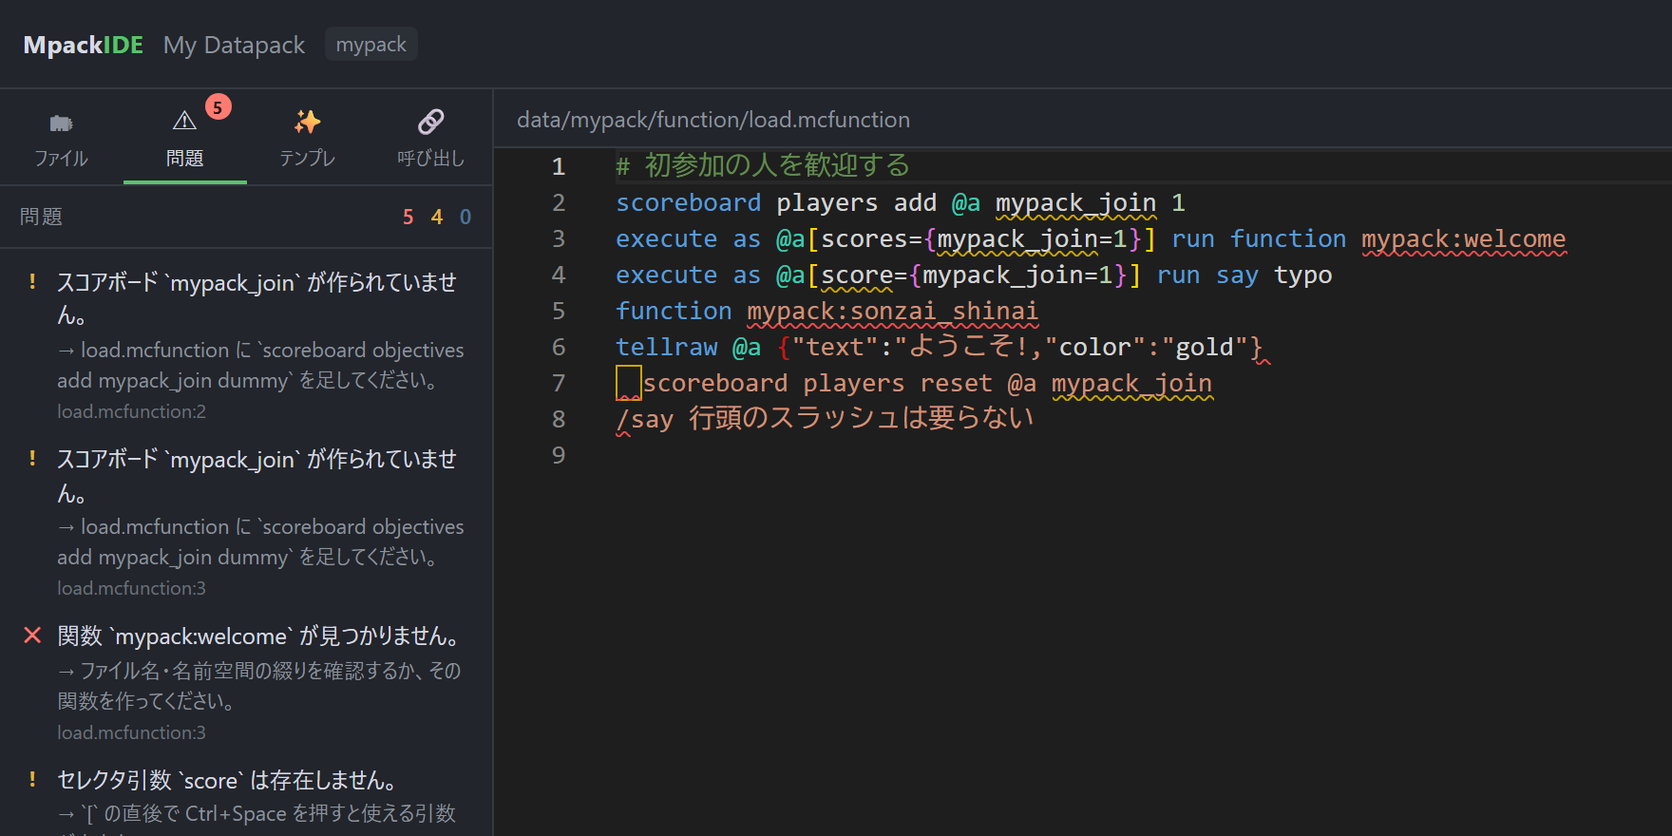Click mypack_join on editor line 2
Screen dimensions: 1672x836
point(1076,203)
